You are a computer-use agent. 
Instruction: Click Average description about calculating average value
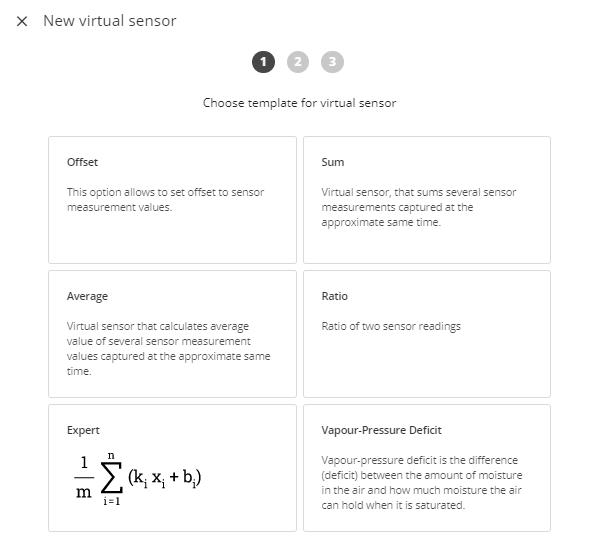click(169, 349)
